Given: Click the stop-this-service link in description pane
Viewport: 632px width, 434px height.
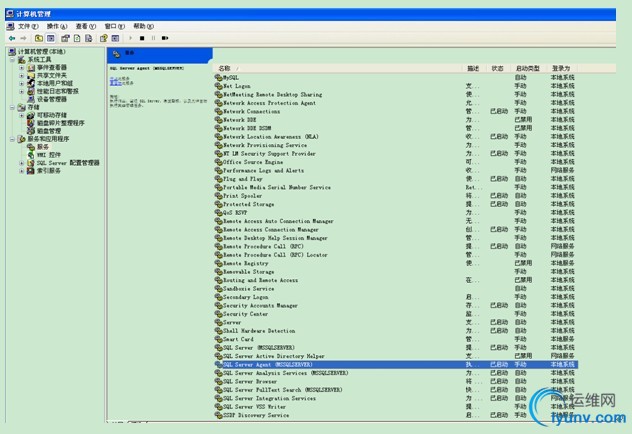Looking at the screenshot, I should (115, 79).
